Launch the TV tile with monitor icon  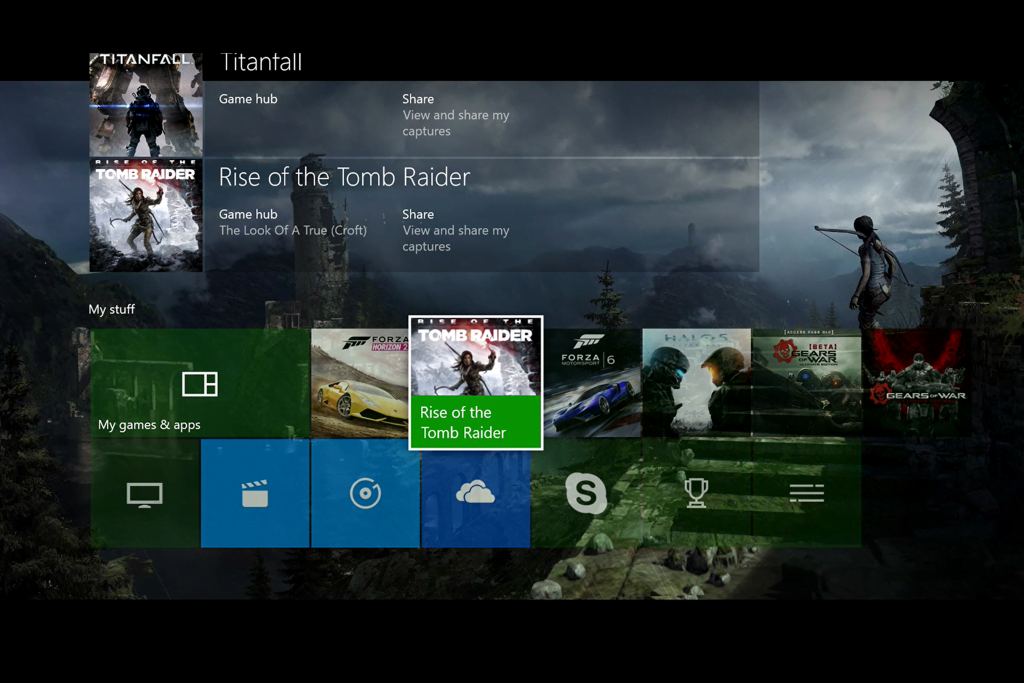(145, 493)
